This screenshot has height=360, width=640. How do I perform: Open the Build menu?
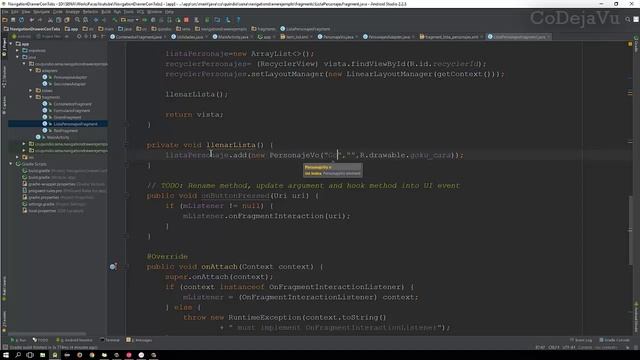tap(106, 12)
